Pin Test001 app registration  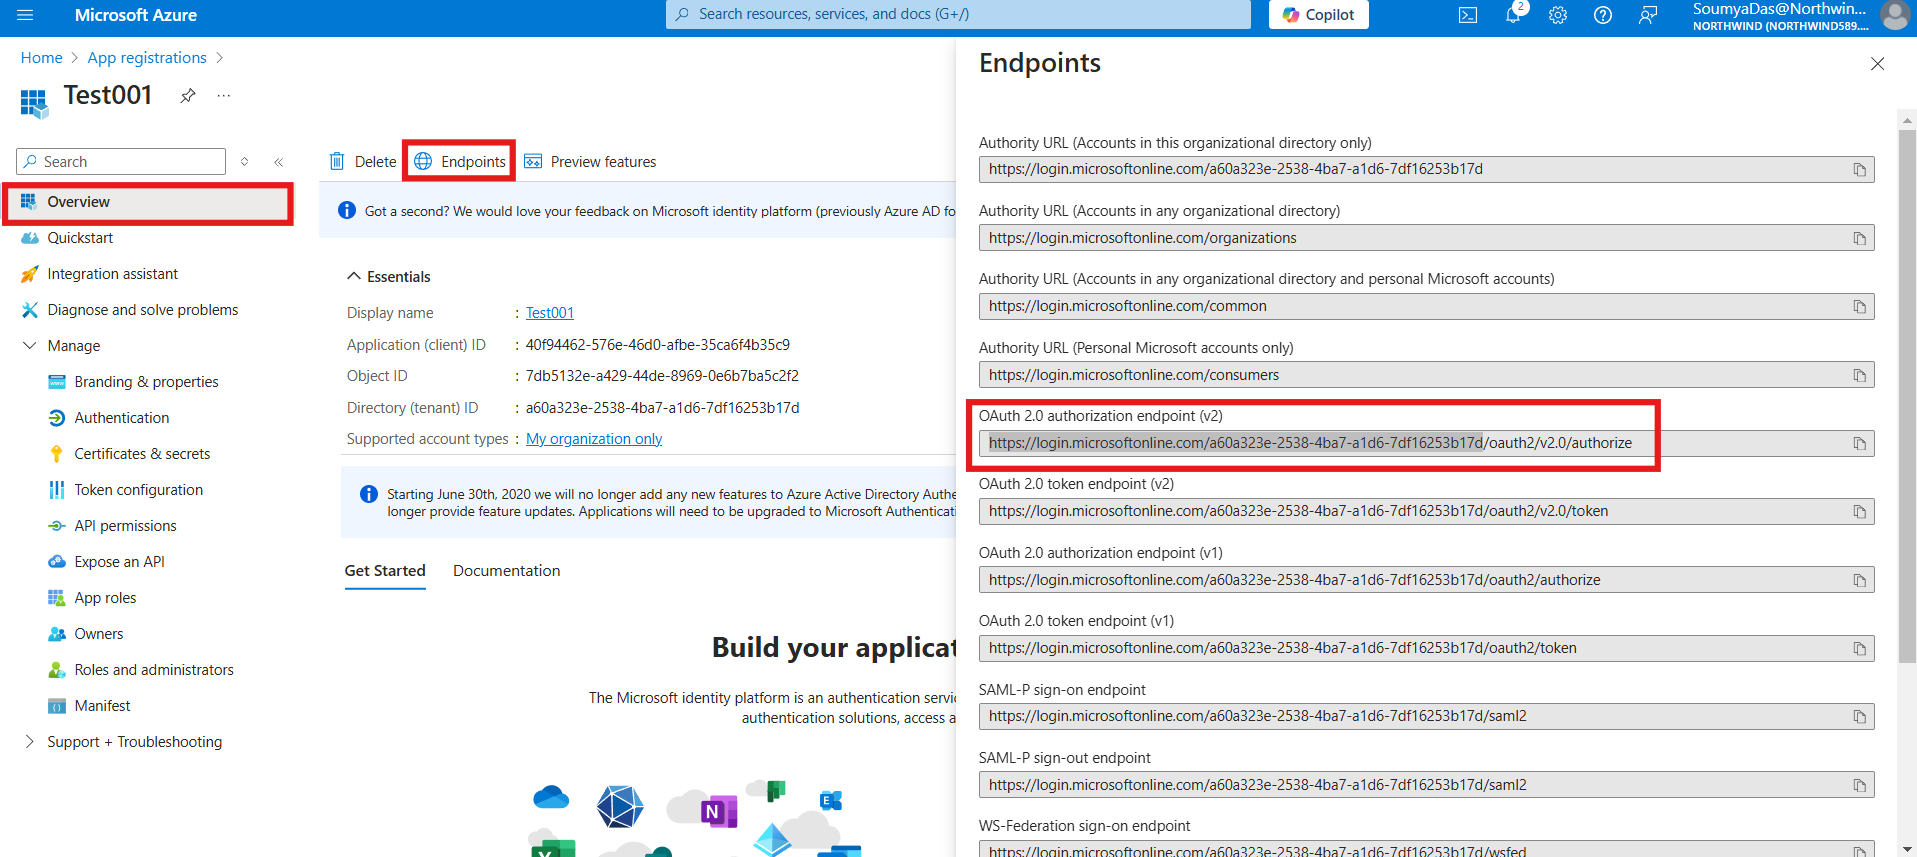(x=188, y=96)
